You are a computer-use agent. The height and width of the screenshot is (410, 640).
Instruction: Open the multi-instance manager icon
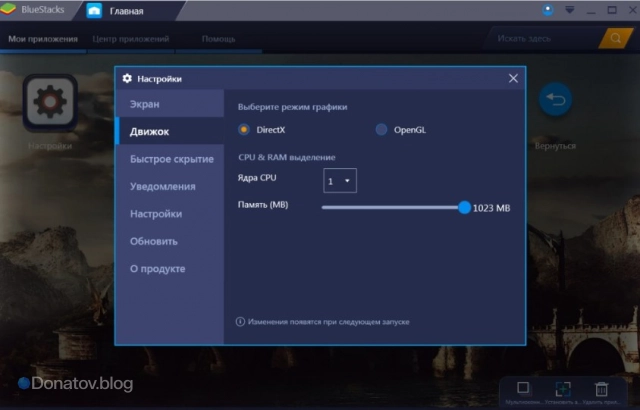click(523, 388)
